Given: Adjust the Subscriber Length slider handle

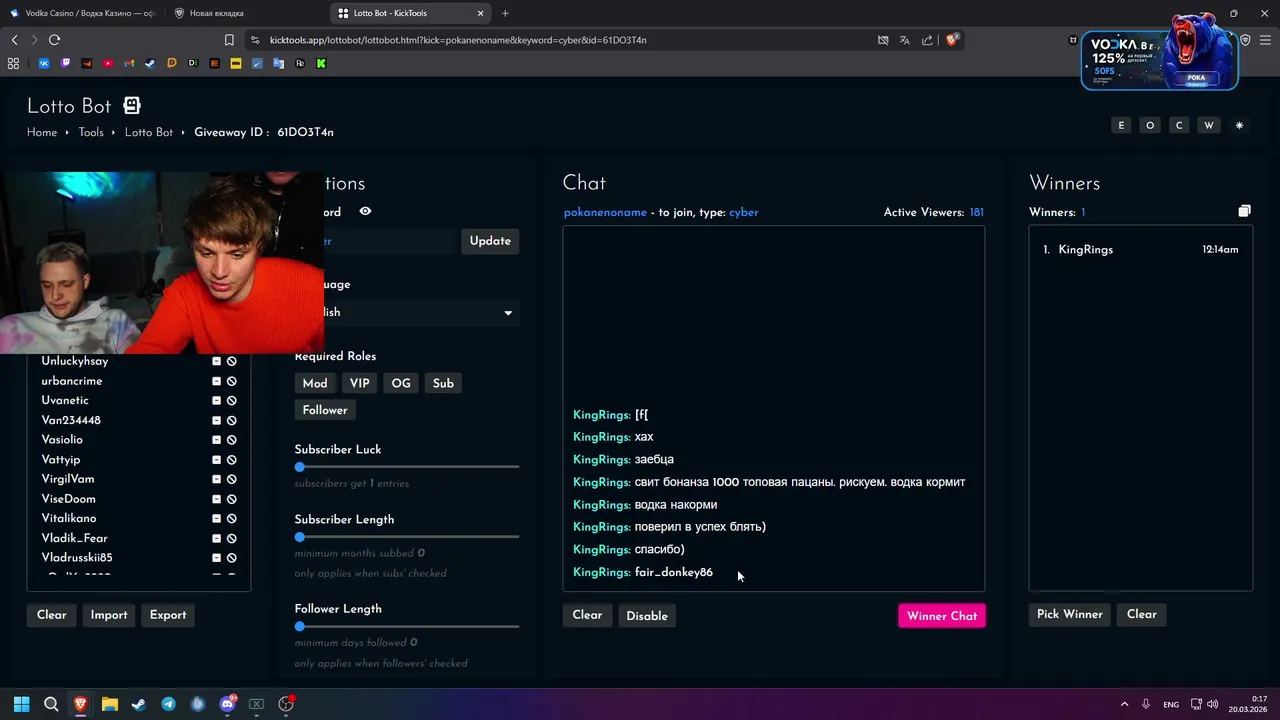Looking at the screenshot, I should coord(300,537).
